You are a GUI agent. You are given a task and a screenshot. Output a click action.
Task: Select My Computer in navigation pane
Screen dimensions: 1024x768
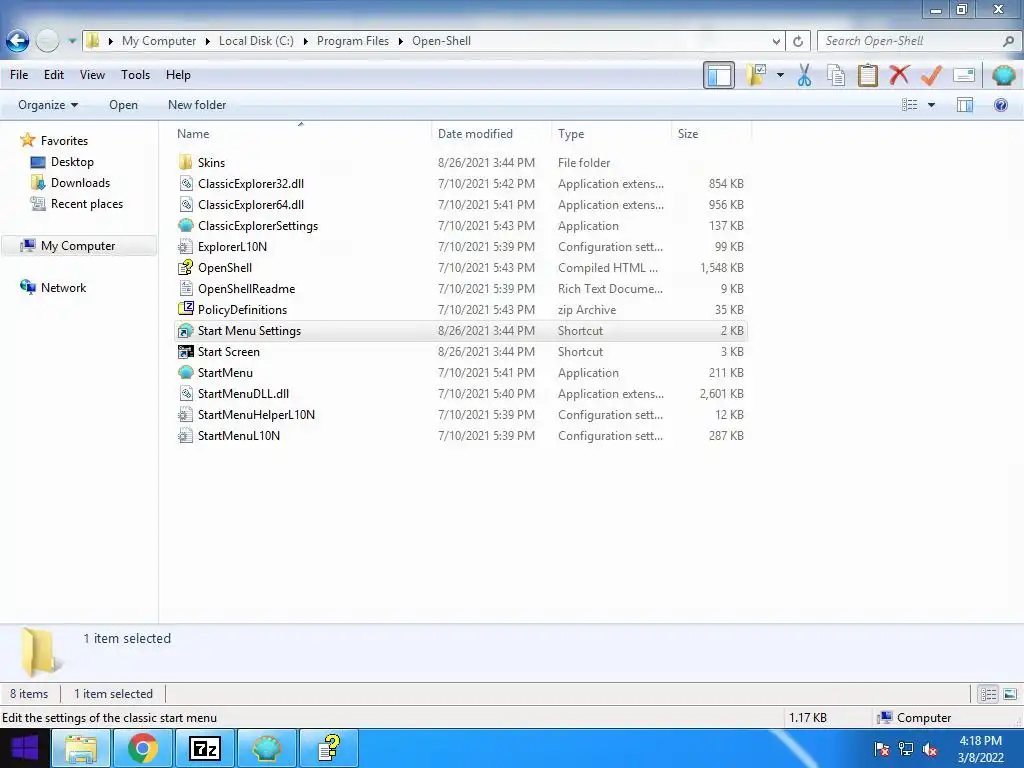pos(78,246)
